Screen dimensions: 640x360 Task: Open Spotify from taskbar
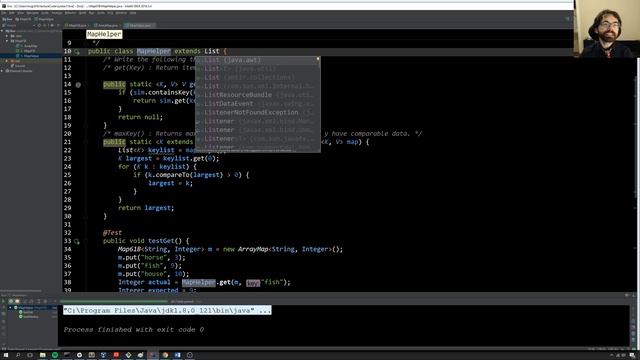pos(55,355)
